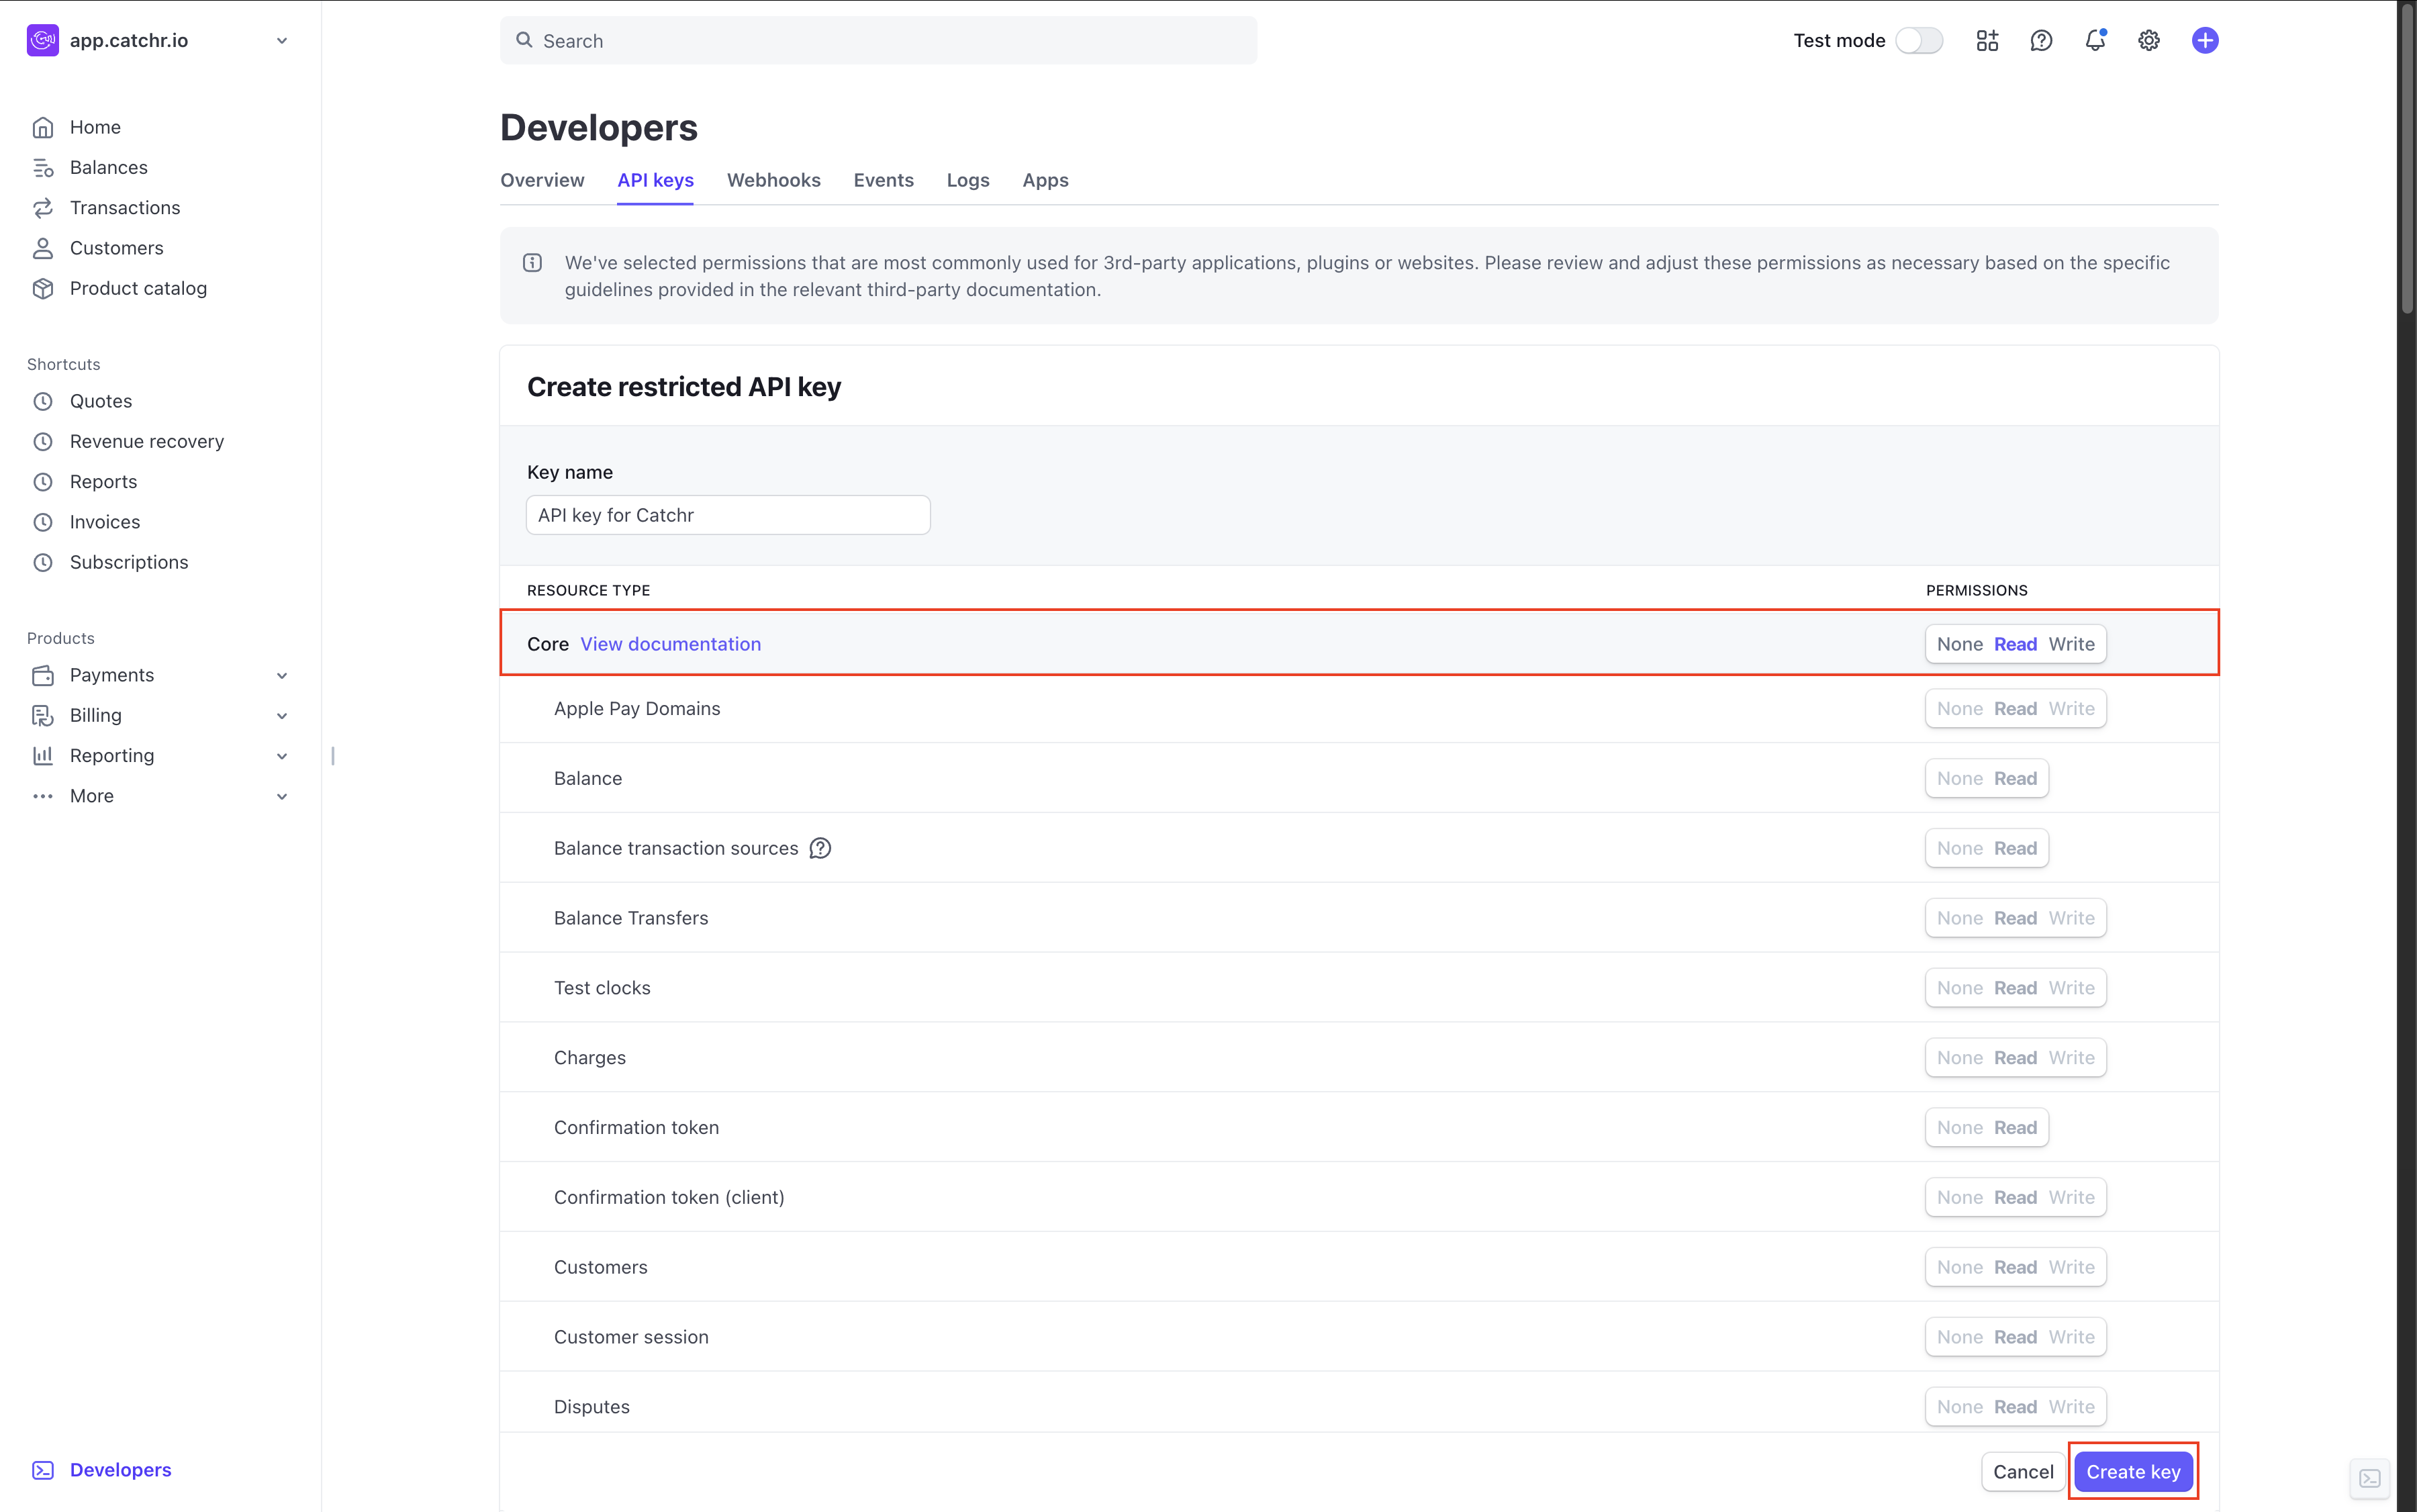Open Product catalog in the sidebar
2417x1512 pixels.
tap(138, 288)
